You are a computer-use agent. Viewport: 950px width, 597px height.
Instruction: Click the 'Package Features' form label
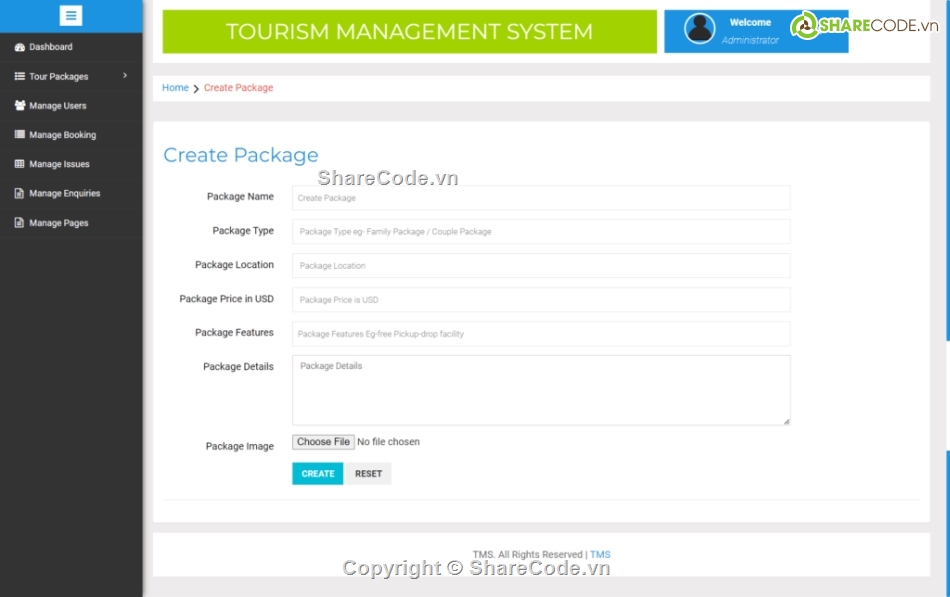click(234, 333)
